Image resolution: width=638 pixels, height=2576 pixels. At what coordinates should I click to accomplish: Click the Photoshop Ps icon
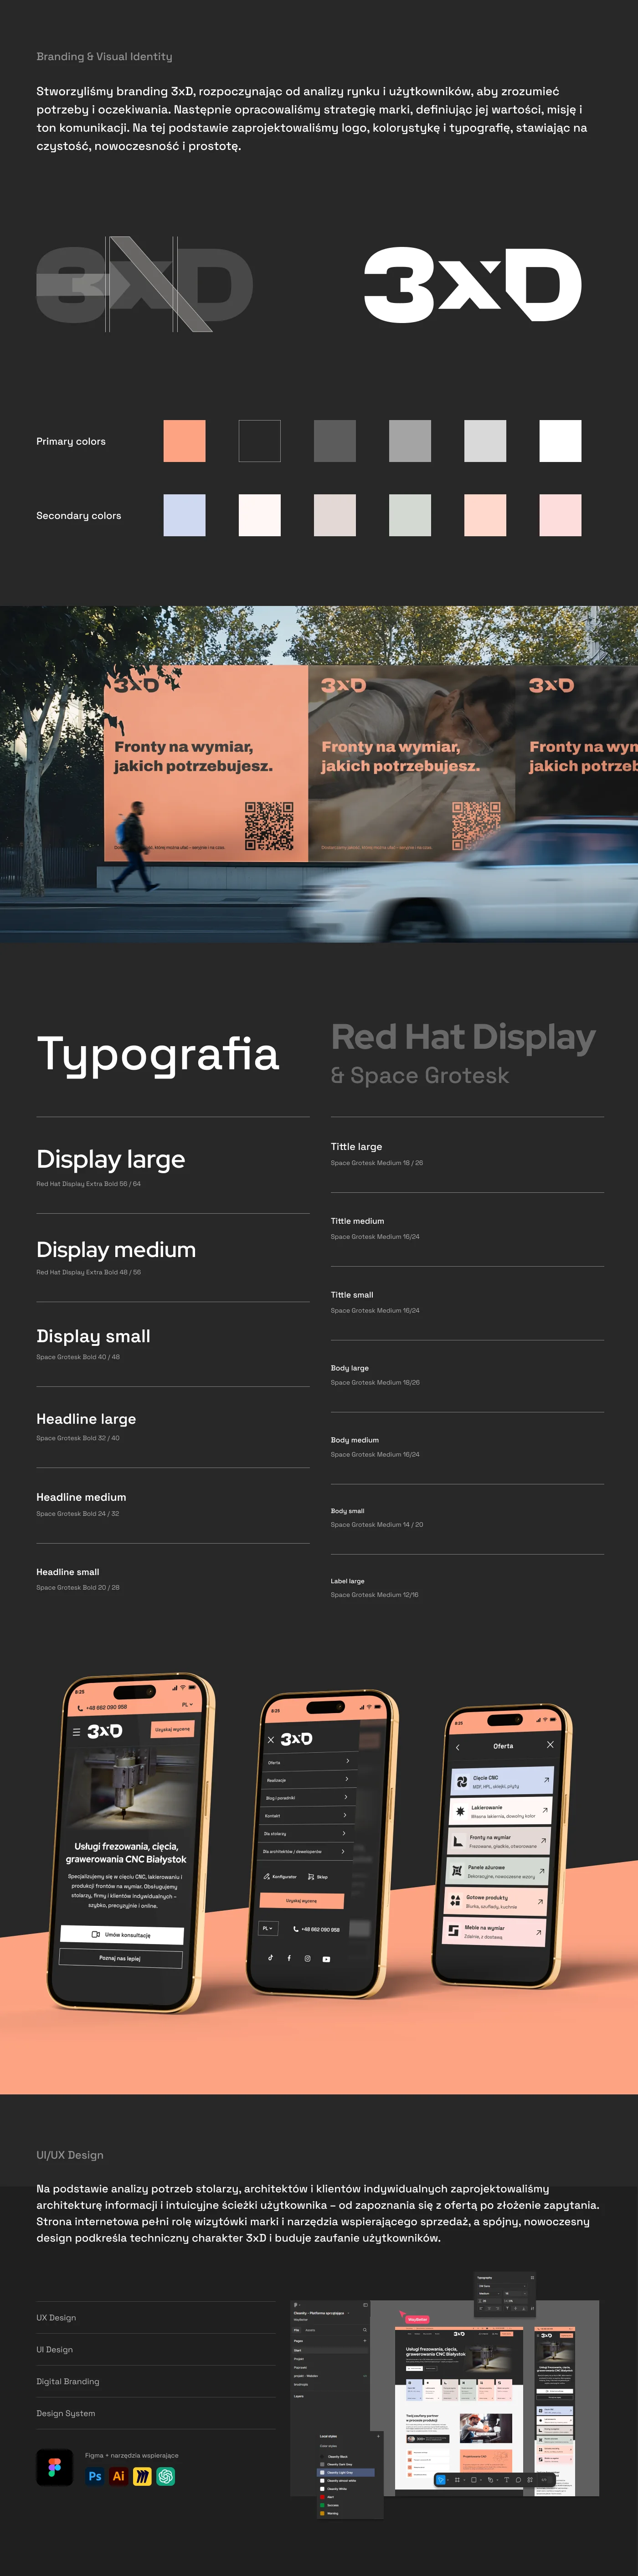tap(95, 2476)
